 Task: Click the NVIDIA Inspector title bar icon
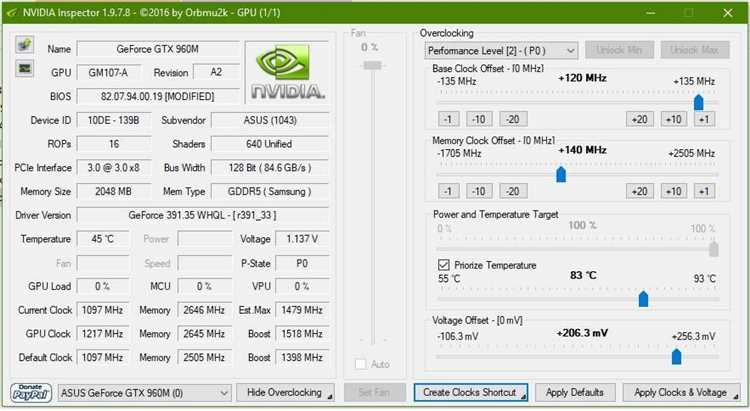pyautogui.click(x=12, y=13)
